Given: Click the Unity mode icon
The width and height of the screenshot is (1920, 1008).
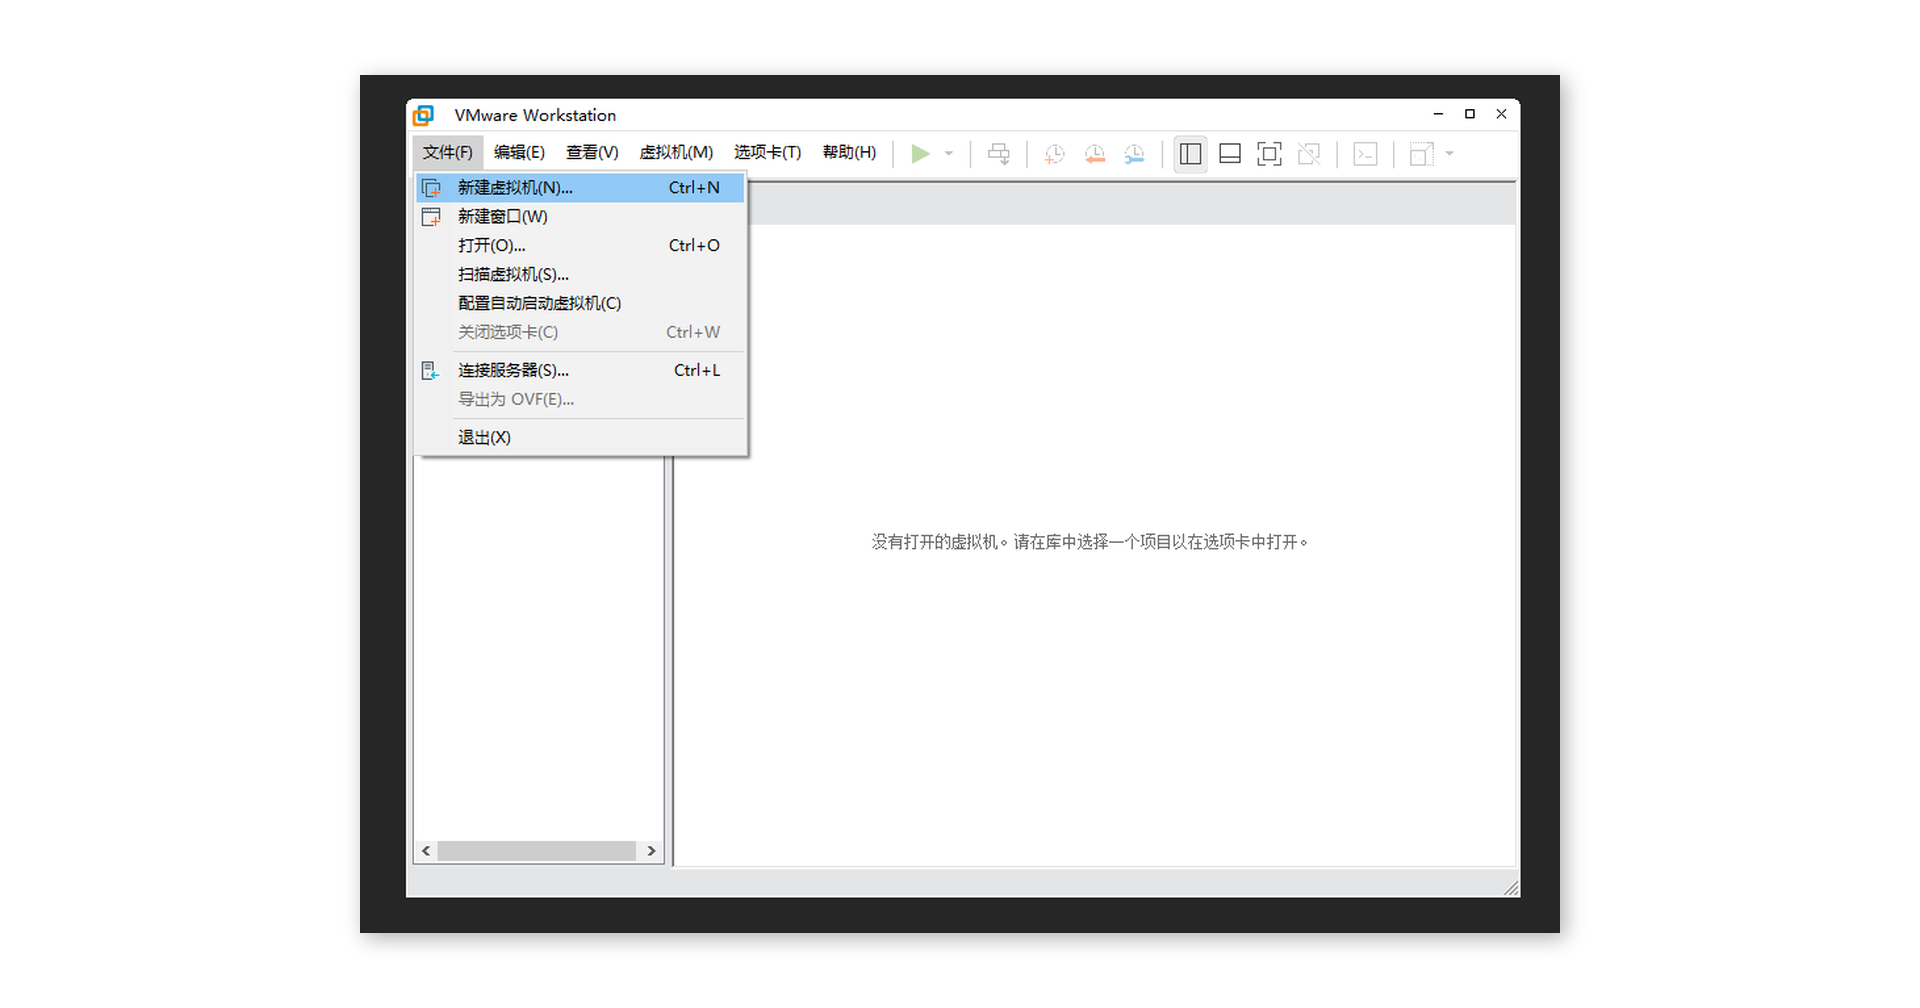Looking at the screenshot, I should tap(1309, 154).
